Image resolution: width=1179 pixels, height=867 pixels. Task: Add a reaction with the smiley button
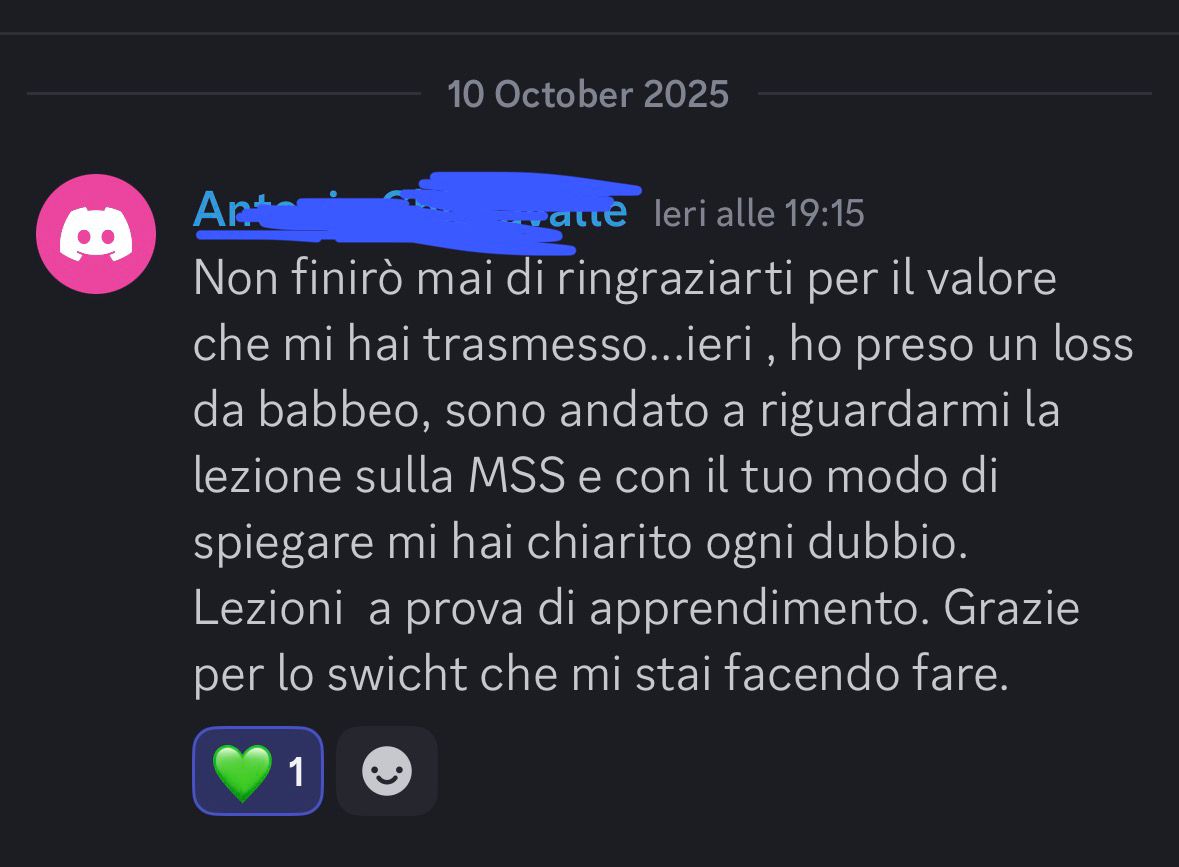coord(386,771)
